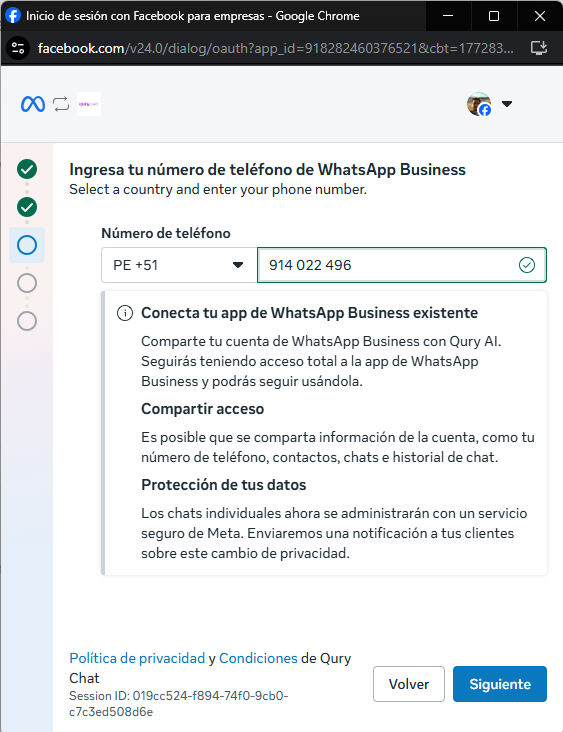Click the Facebook profile avatar picture
This screenshot has height=732, width=563.
coord(479,104)
